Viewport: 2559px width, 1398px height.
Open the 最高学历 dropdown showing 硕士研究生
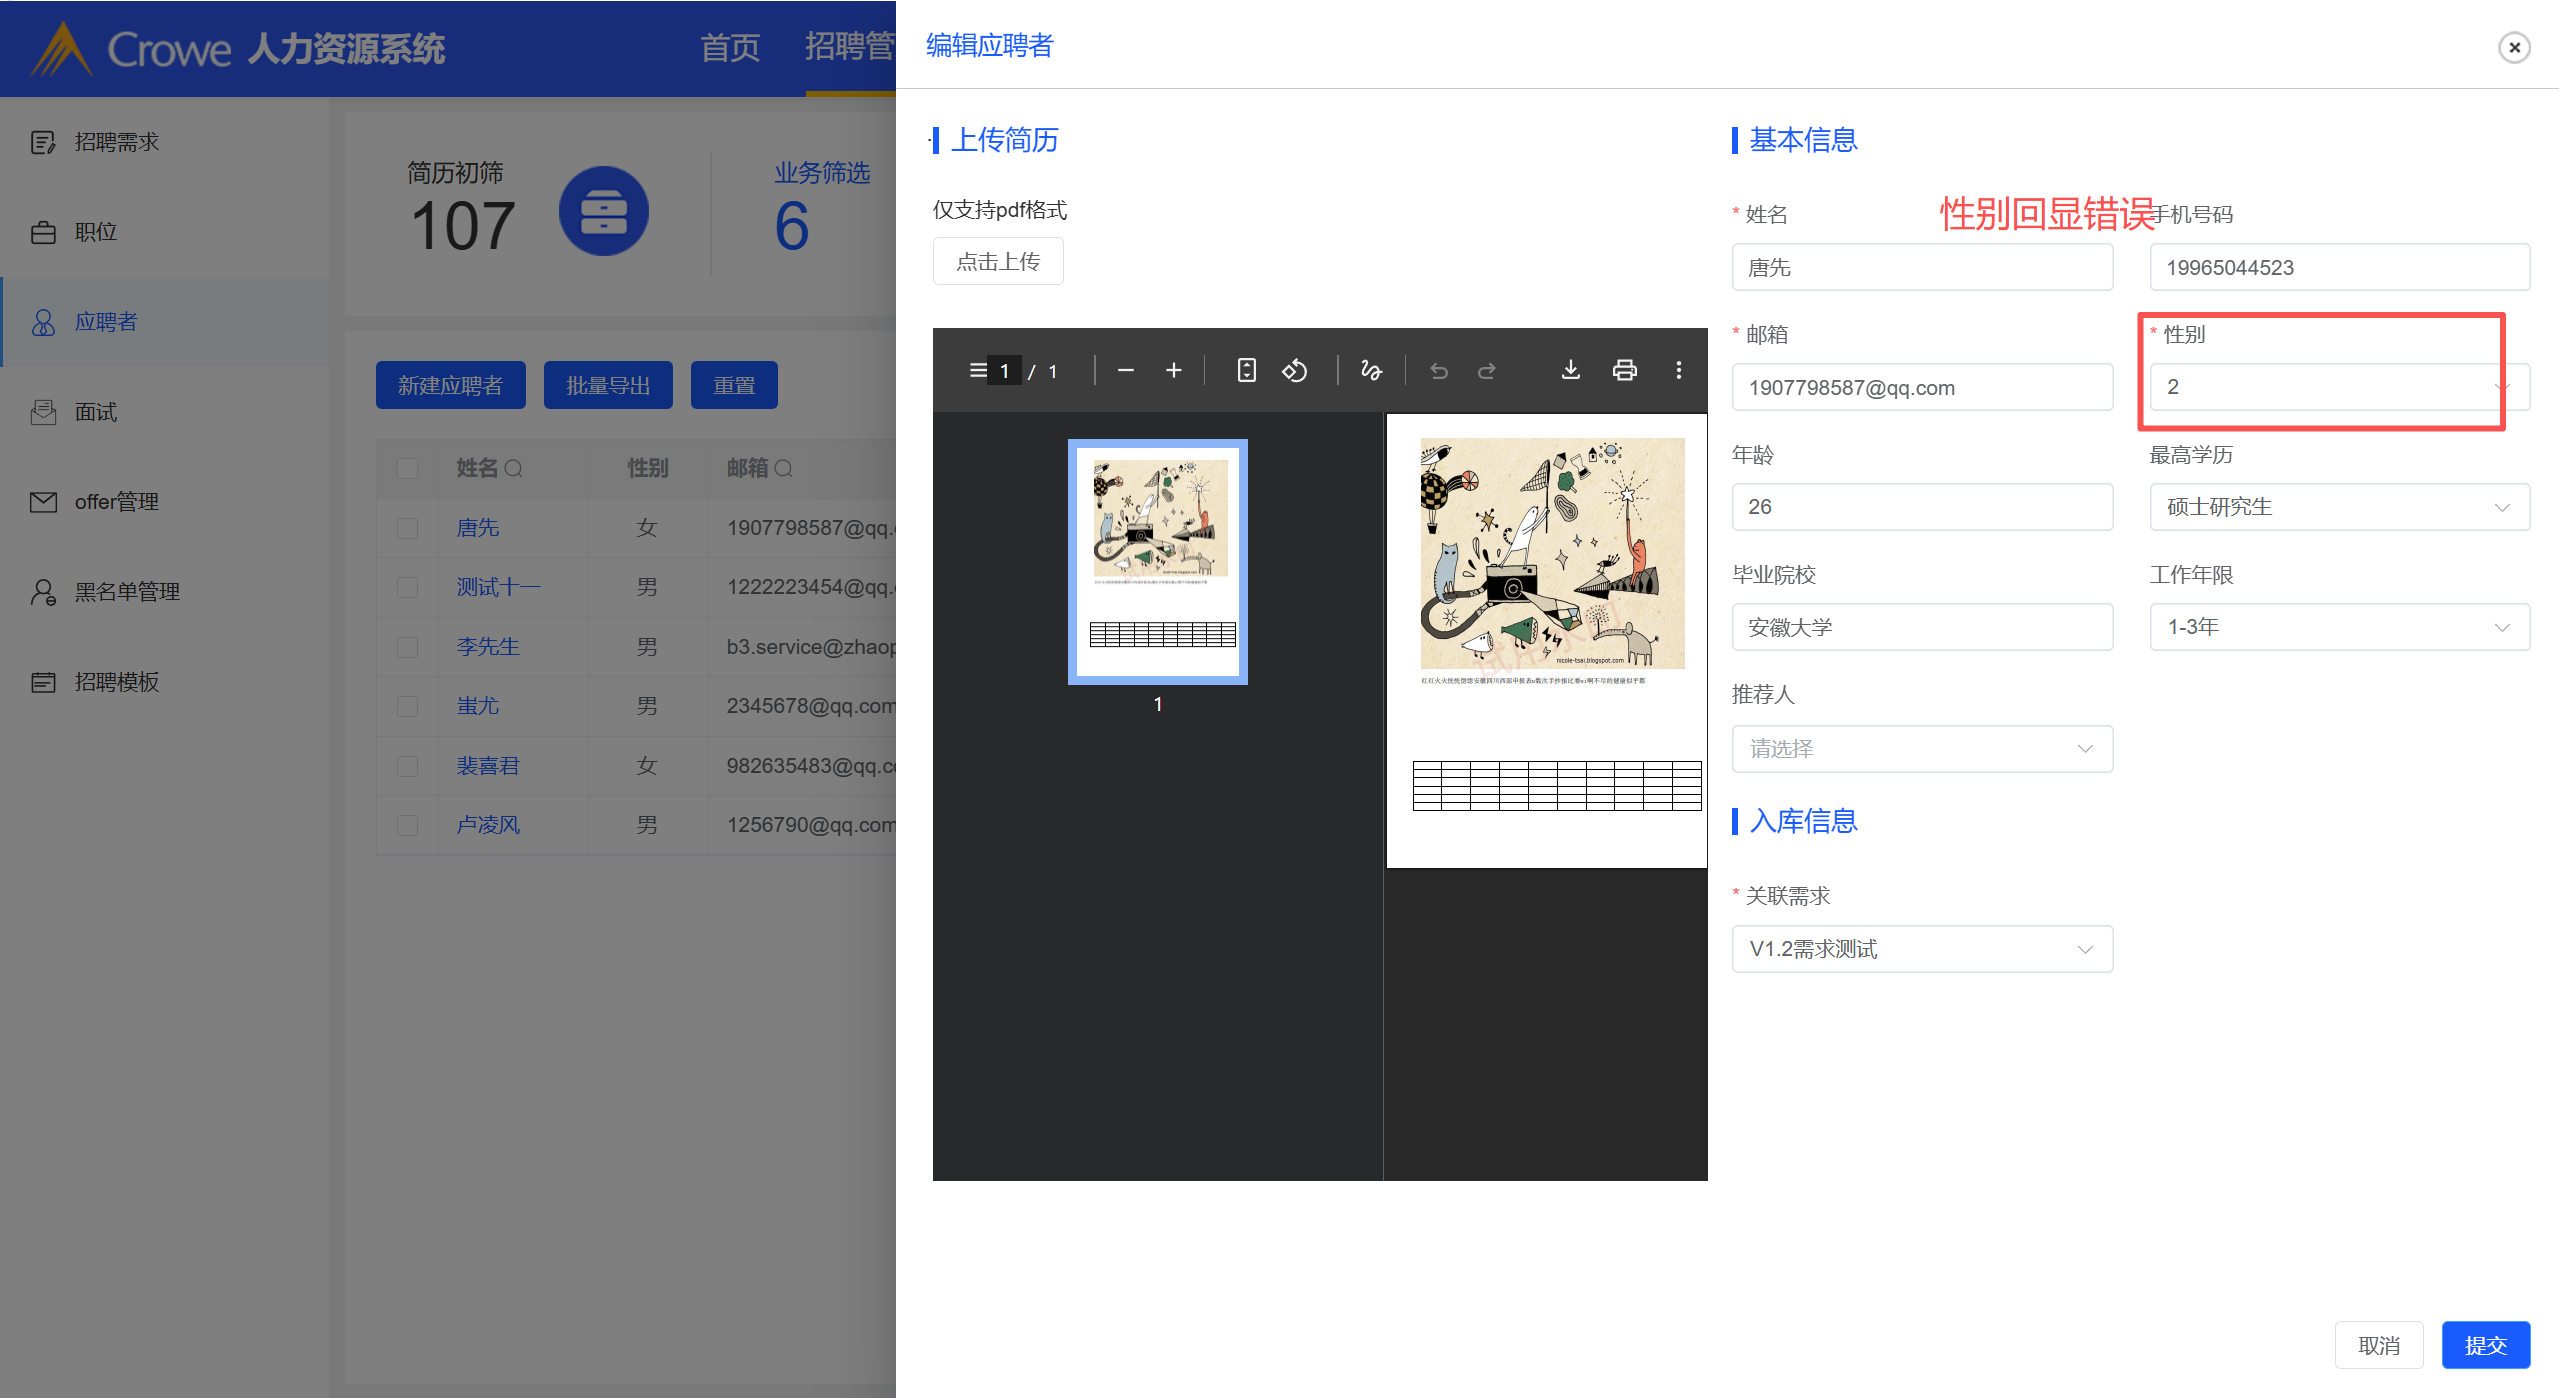(x=2338, y=507)
